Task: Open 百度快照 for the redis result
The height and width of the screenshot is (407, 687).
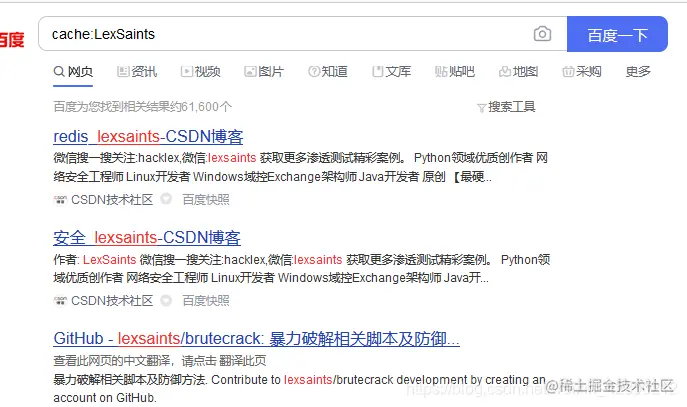Action: tap(206, 200)
